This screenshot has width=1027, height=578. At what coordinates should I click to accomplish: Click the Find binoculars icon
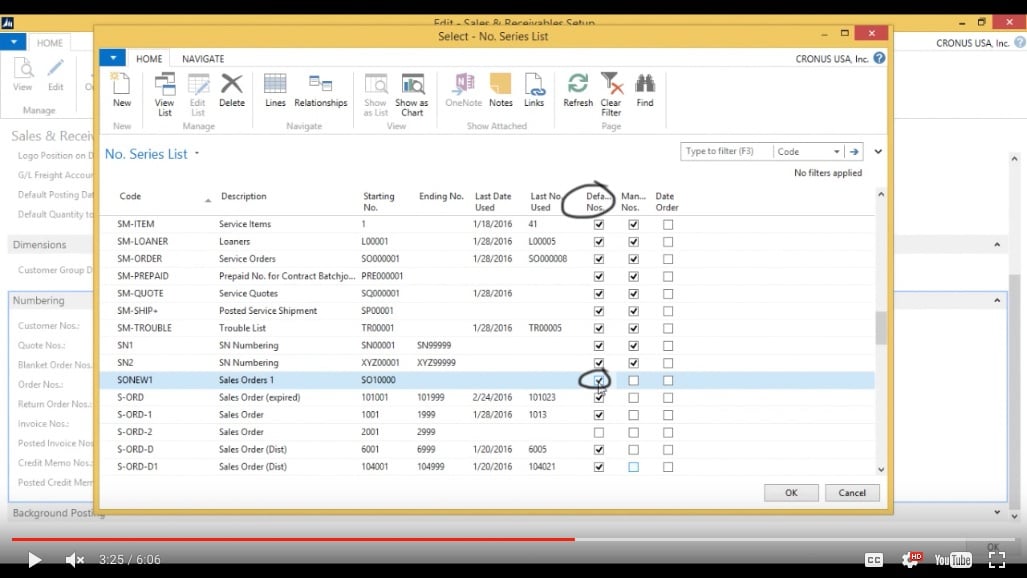645,90
